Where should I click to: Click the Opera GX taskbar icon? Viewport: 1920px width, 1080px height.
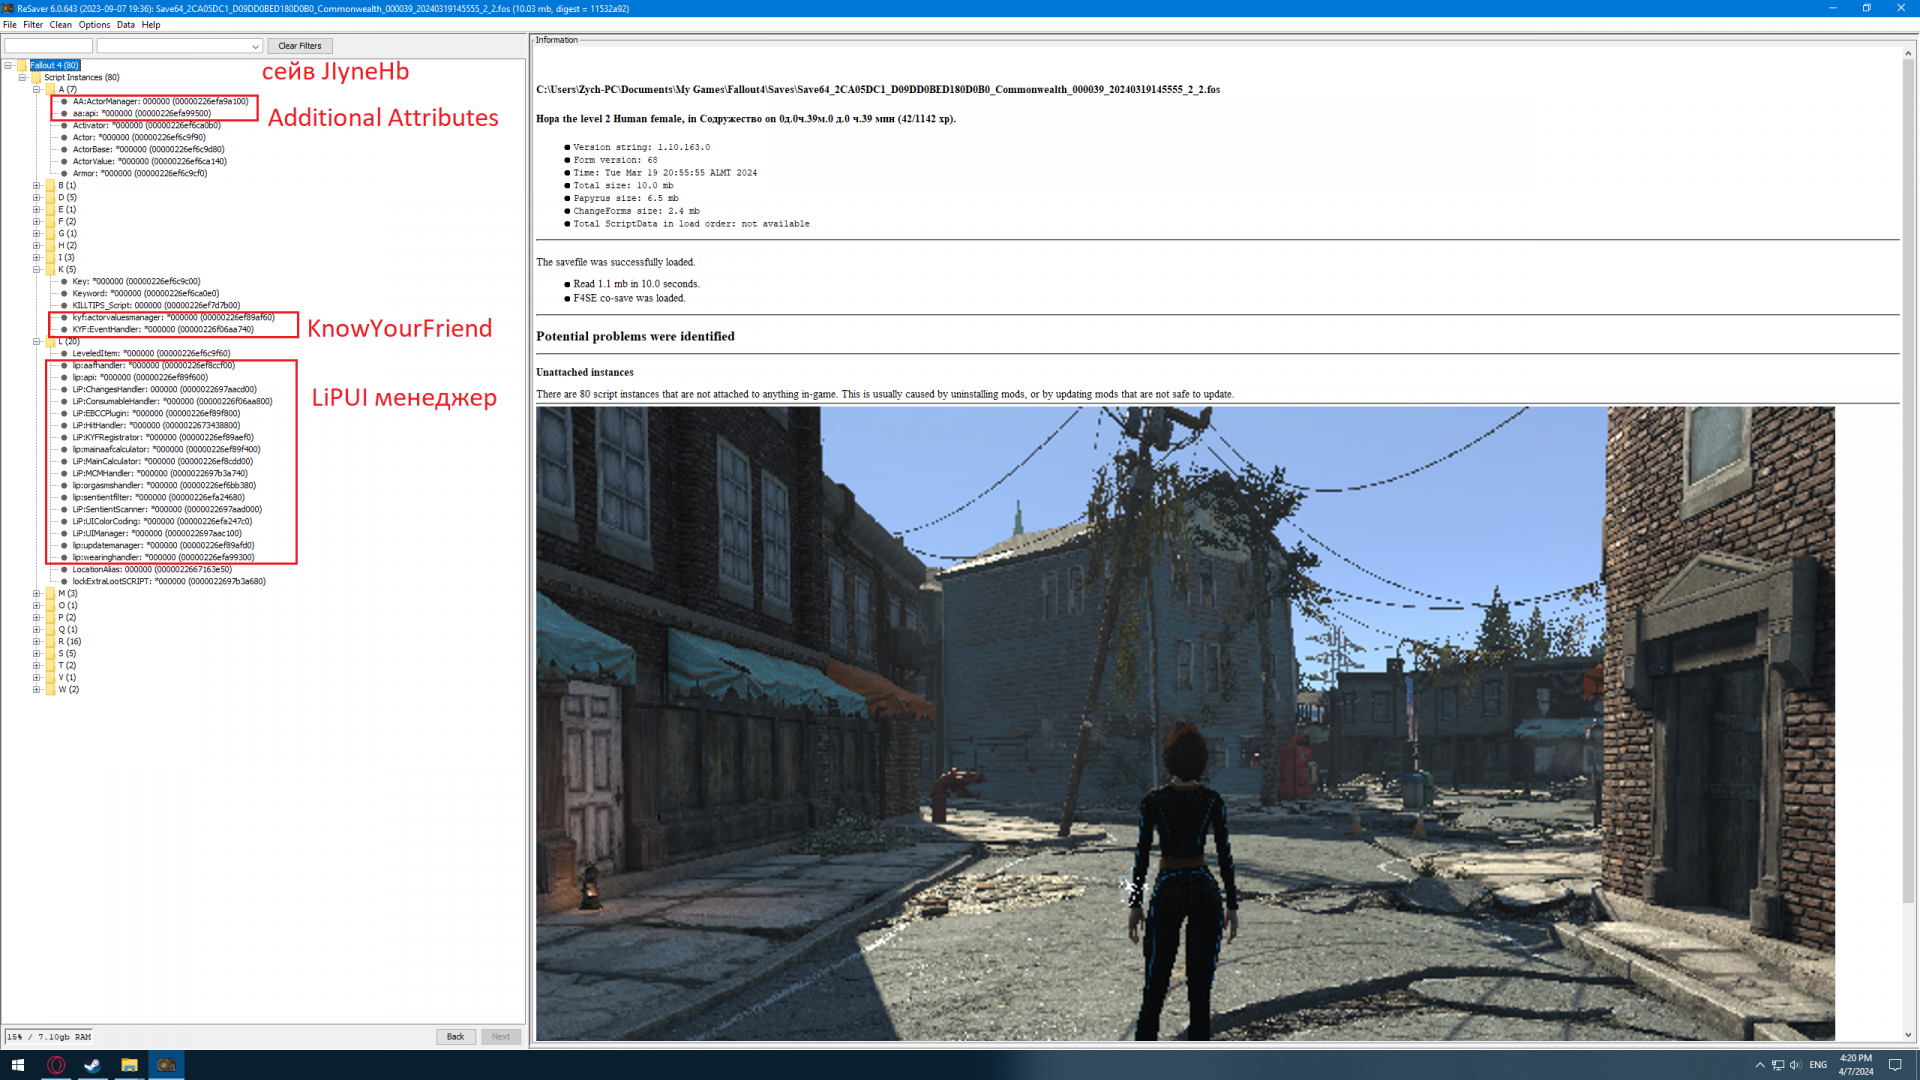pos(56,1065)
